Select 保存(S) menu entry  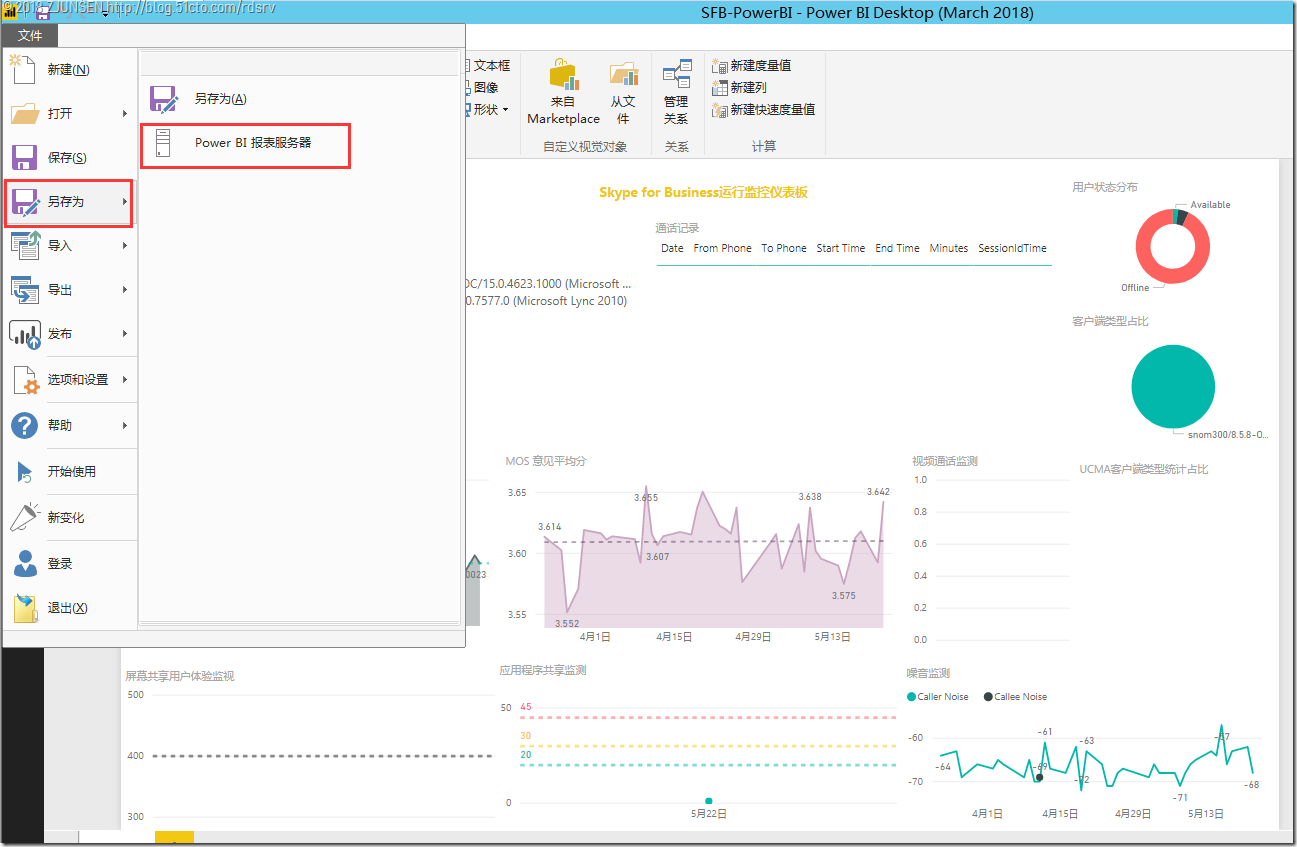pos(70,158)
